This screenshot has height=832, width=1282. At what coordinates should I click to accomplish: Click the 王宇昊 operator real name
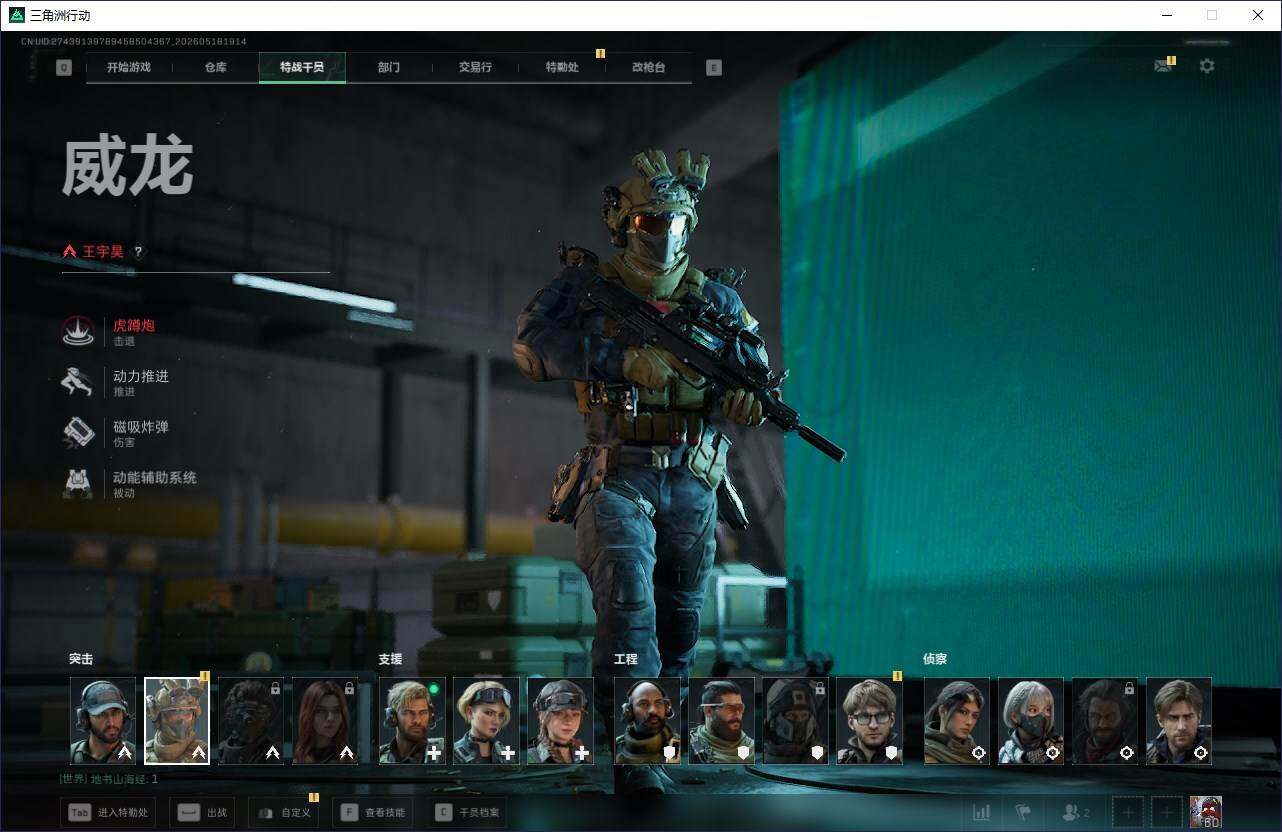coord(103,252)
